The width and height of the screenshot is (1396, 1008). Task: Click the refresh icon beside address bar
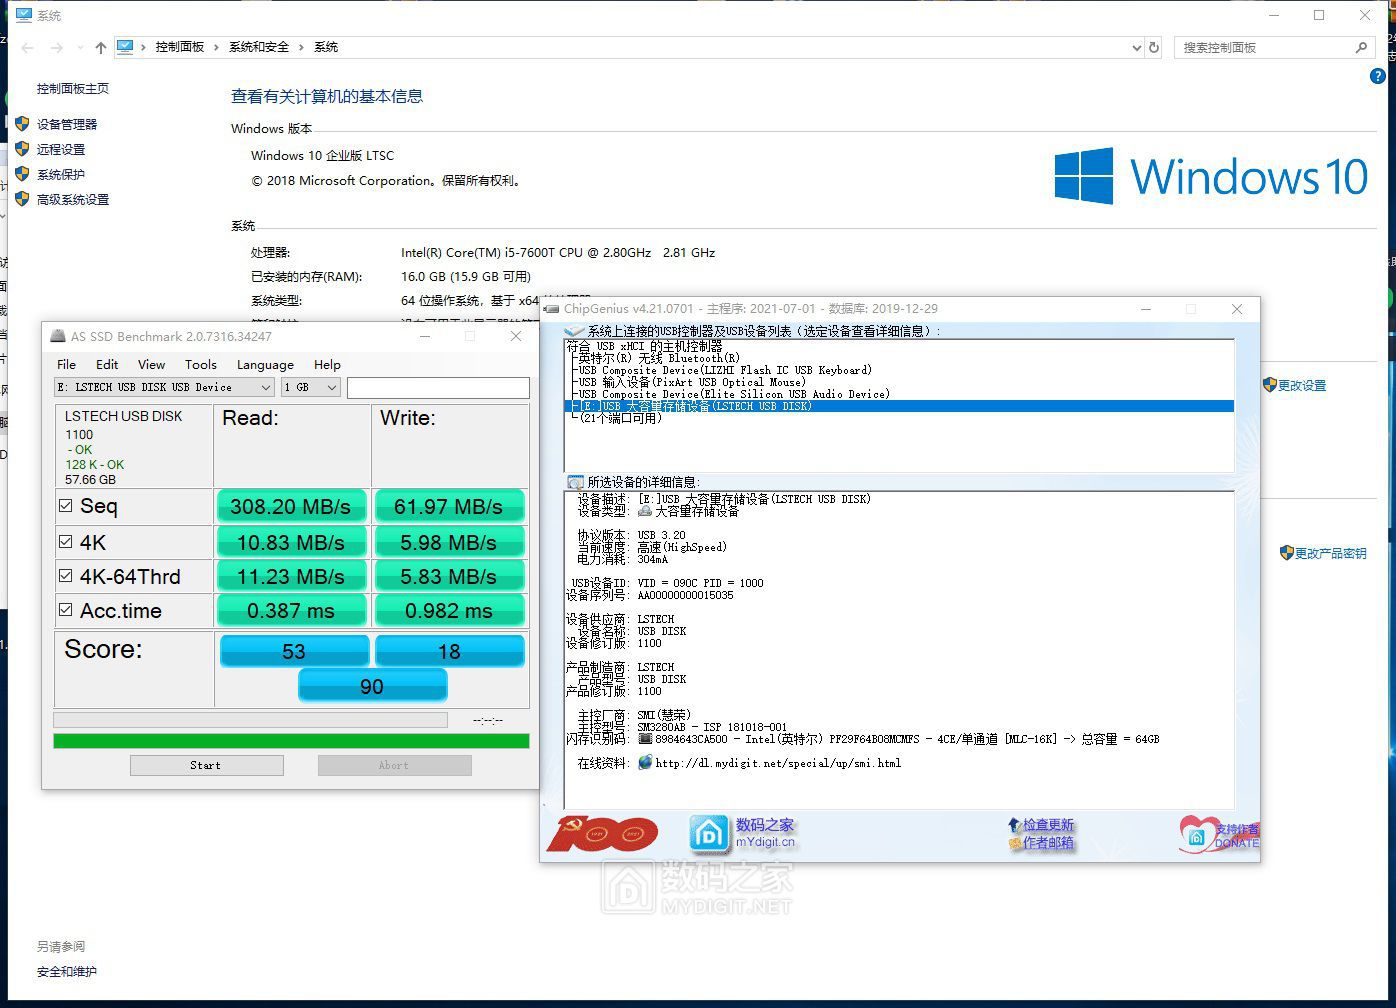coord(1154,47)
